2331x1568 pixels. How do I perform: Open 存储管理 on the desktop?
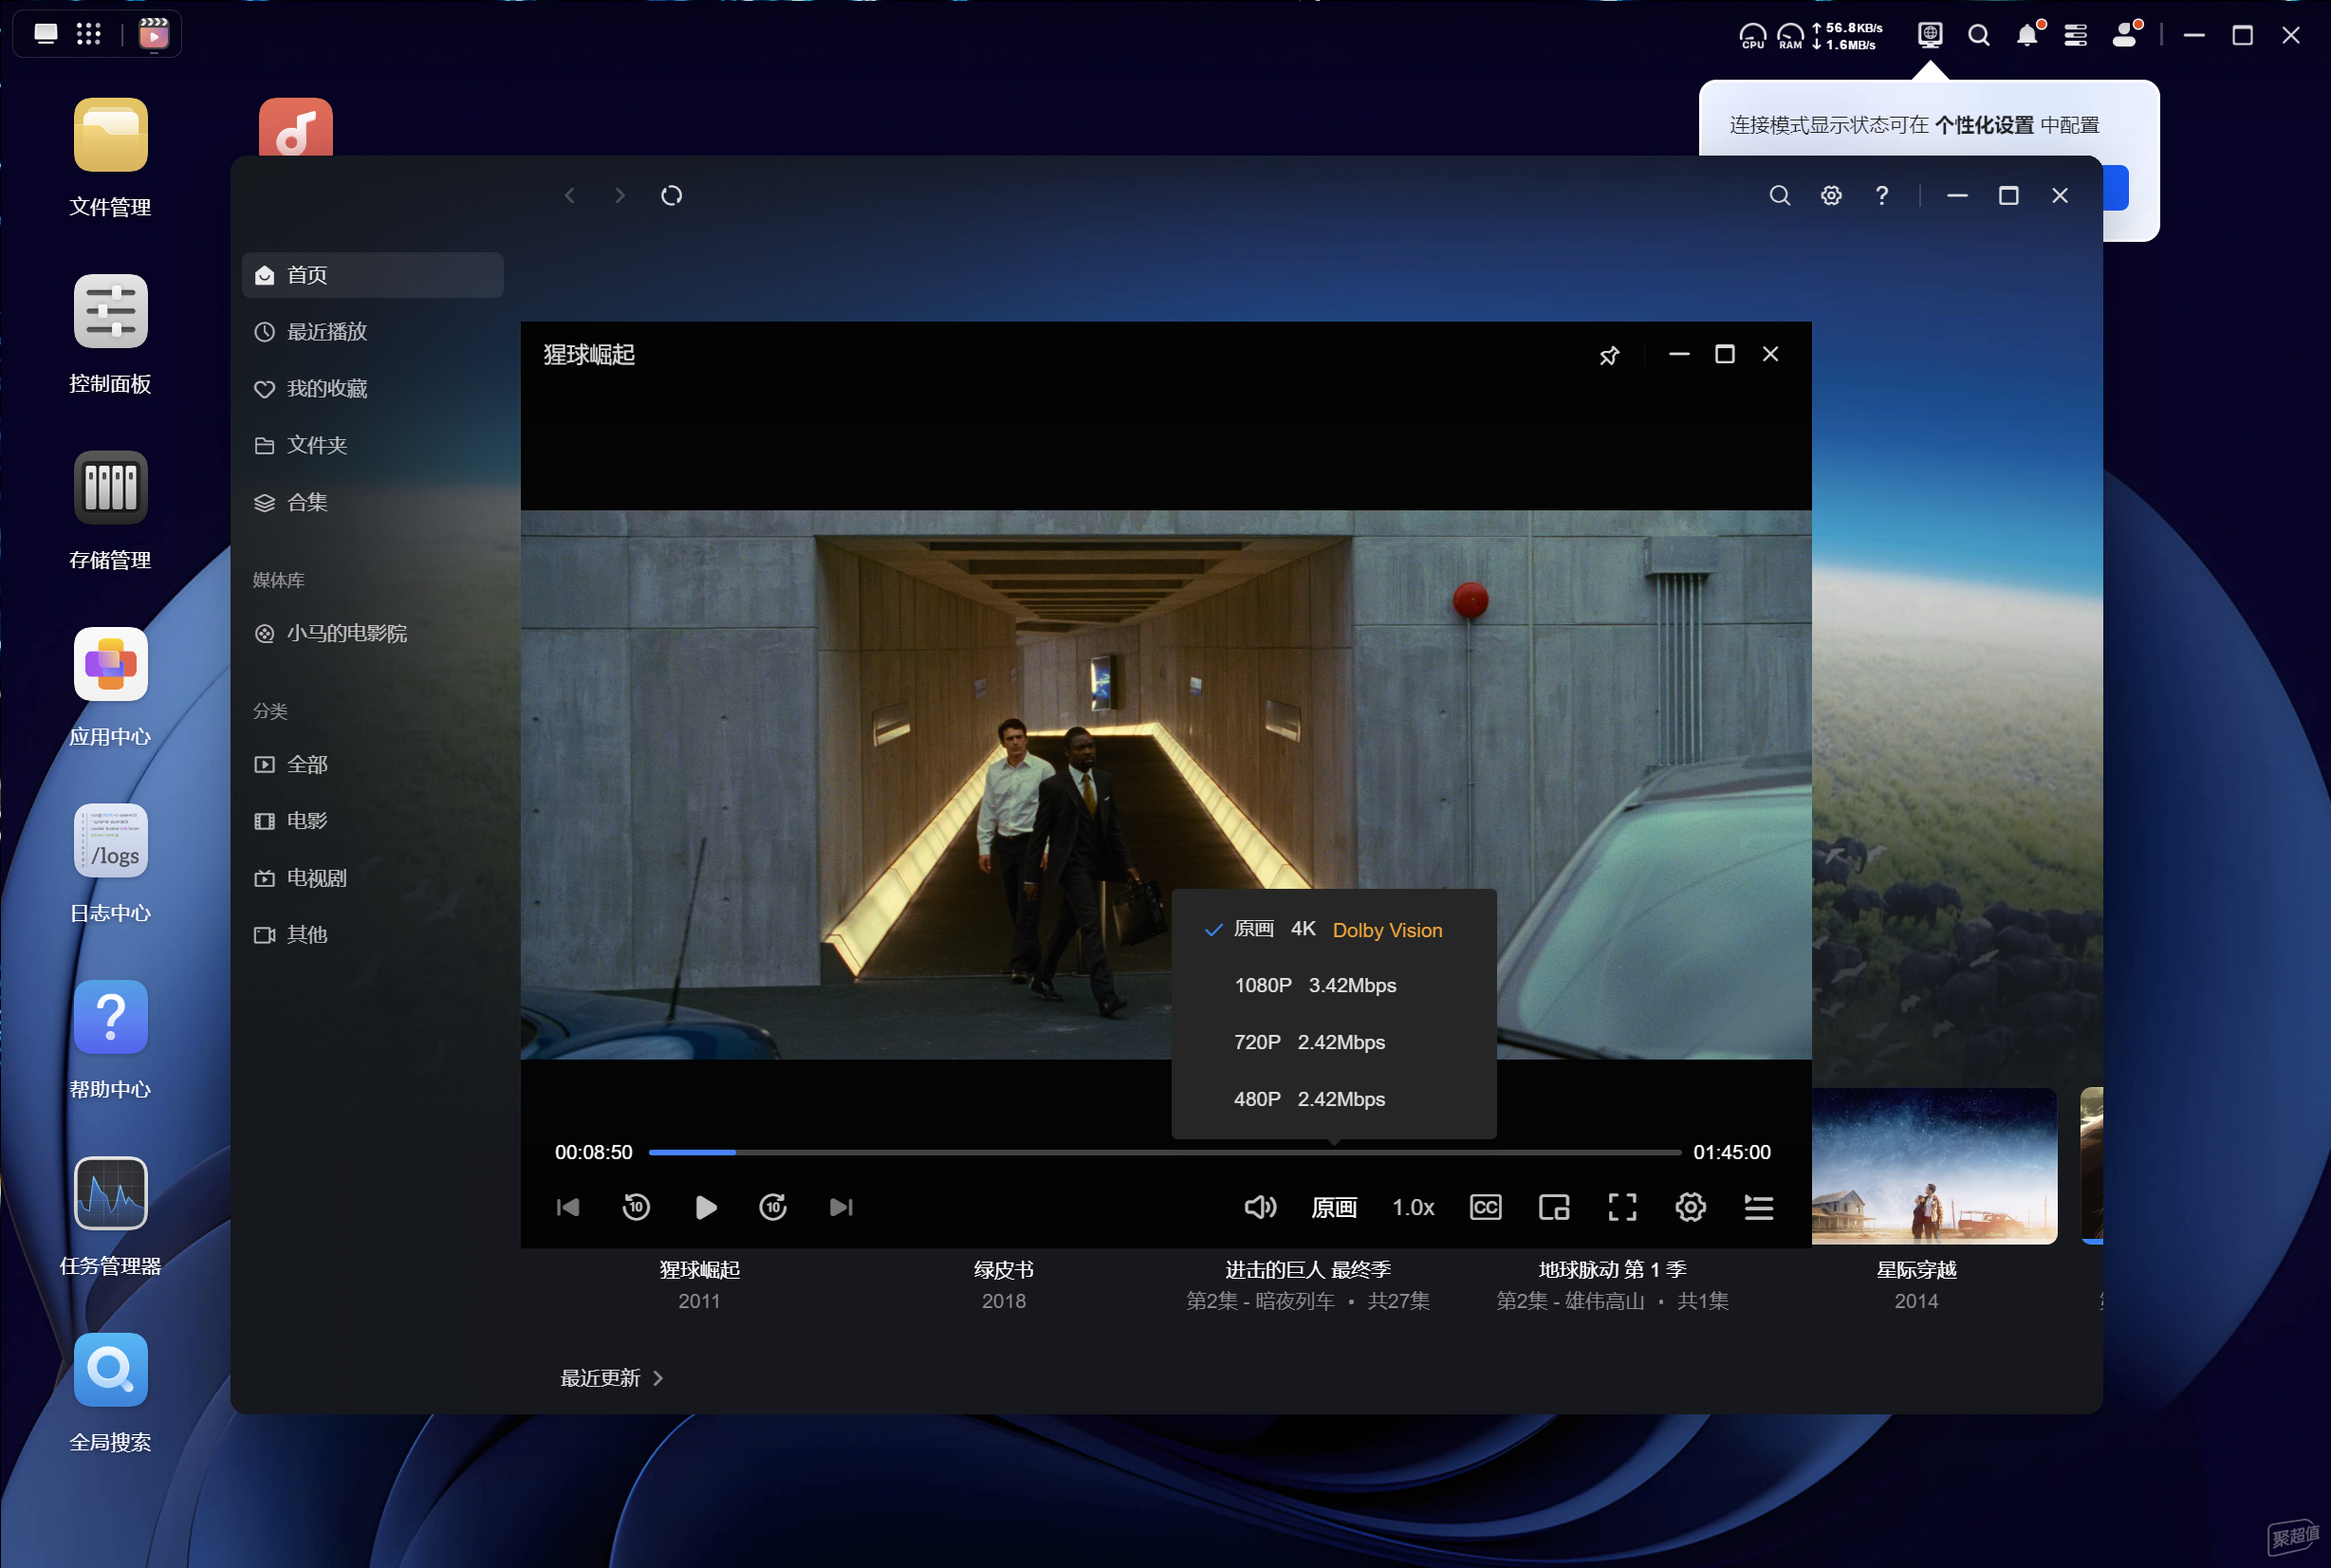coord(111,511)
